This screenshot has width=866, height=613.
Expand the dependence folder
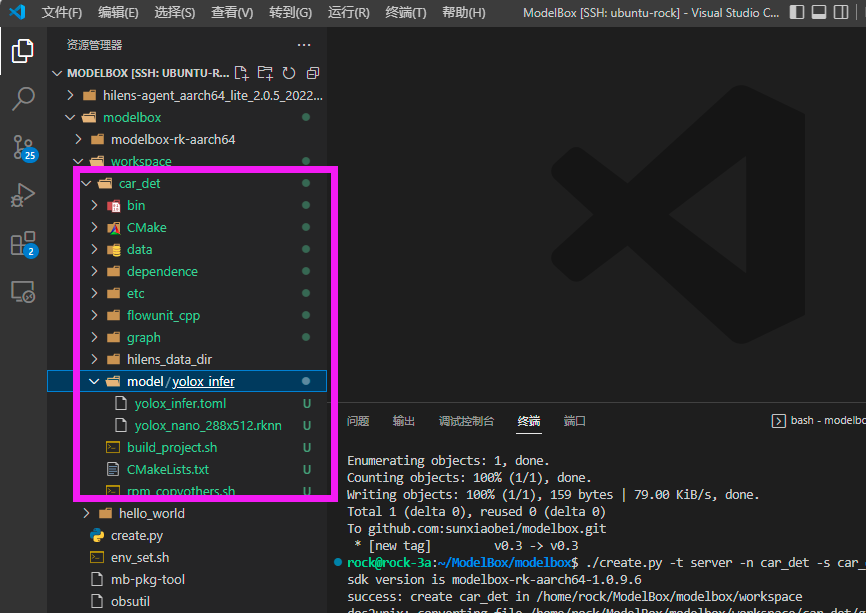point(94,271)
